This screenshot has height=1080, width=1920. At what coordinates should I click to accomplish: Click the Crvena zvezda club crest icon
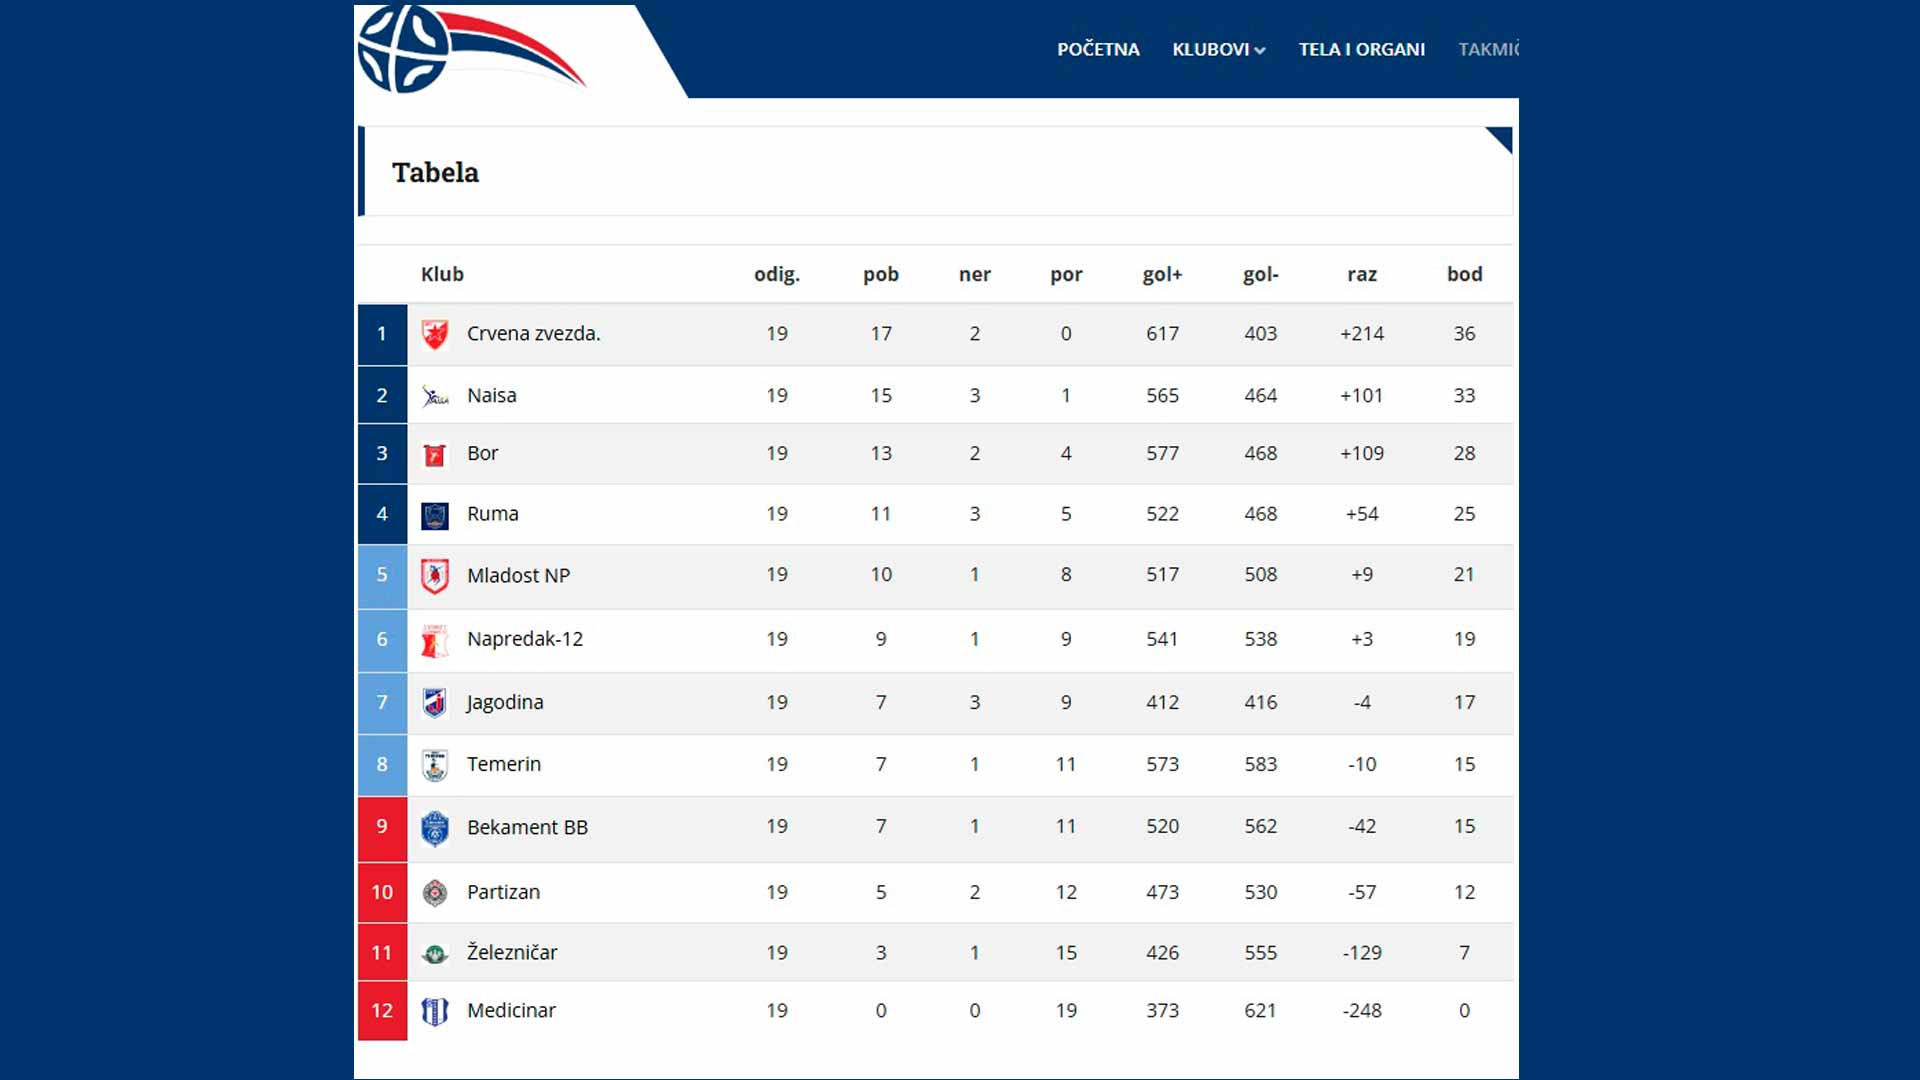[434, 334]
